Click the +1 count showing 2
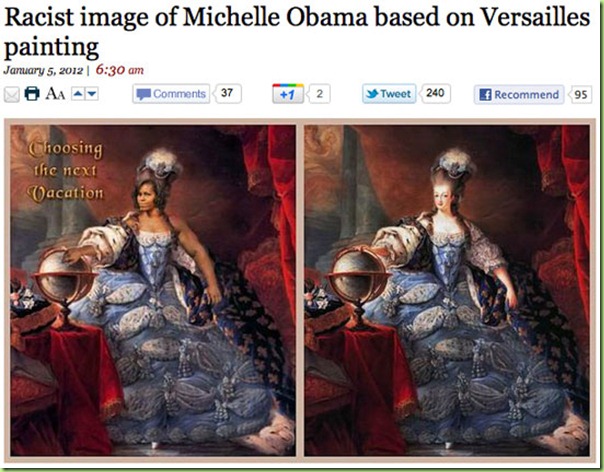The image size is (604, 472). tap(318, 94)
